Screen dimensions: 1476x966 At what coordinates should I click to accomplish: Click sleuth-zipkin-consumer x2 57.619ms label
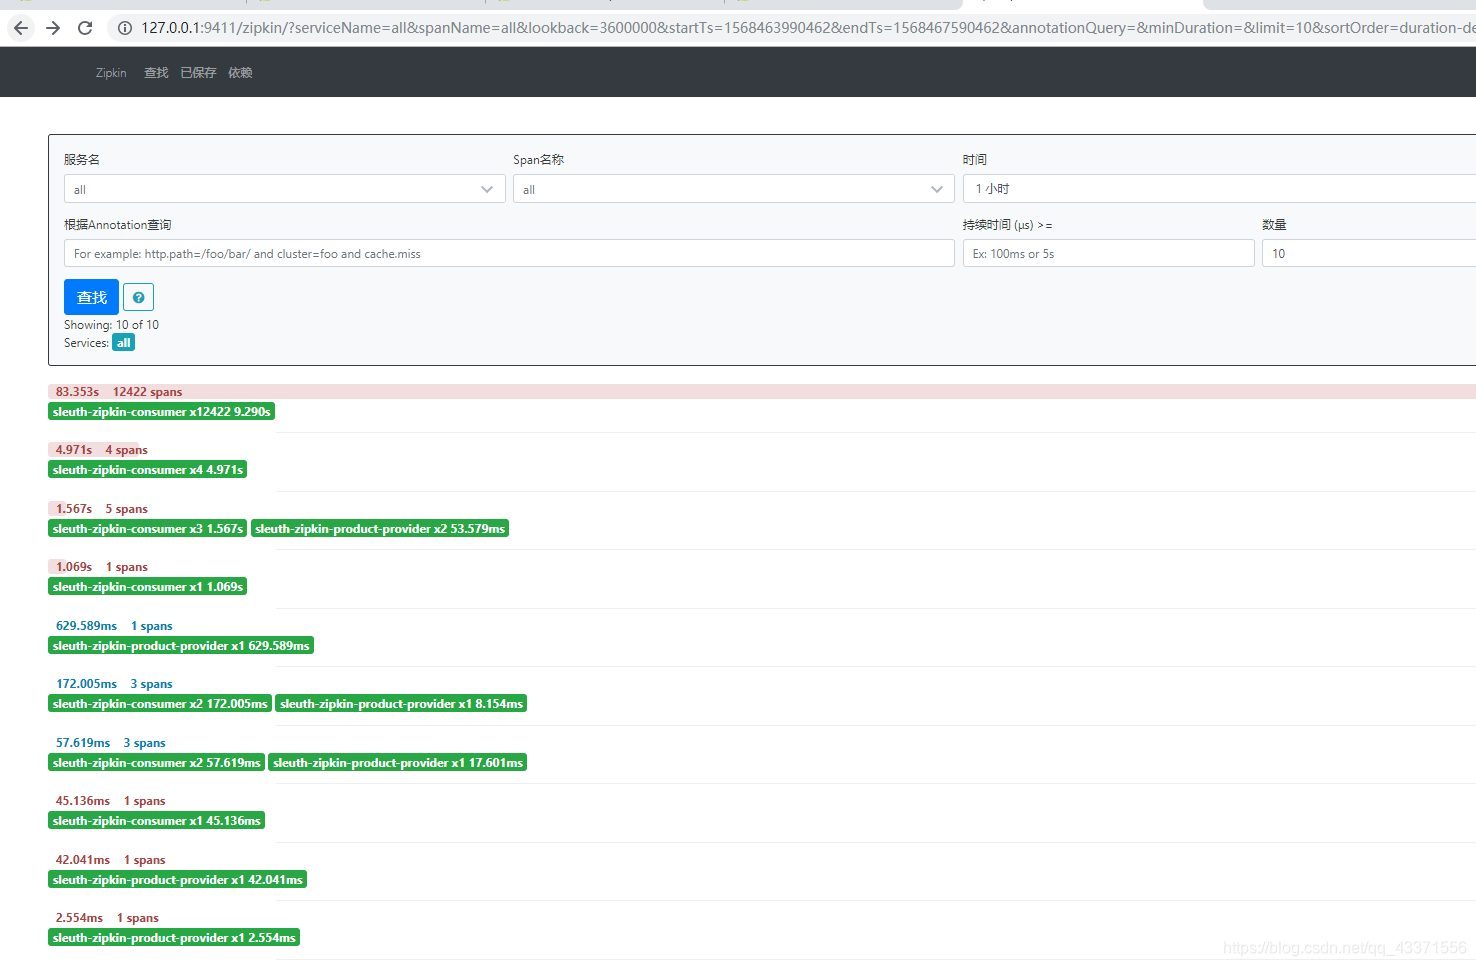[x=156, y=763]
